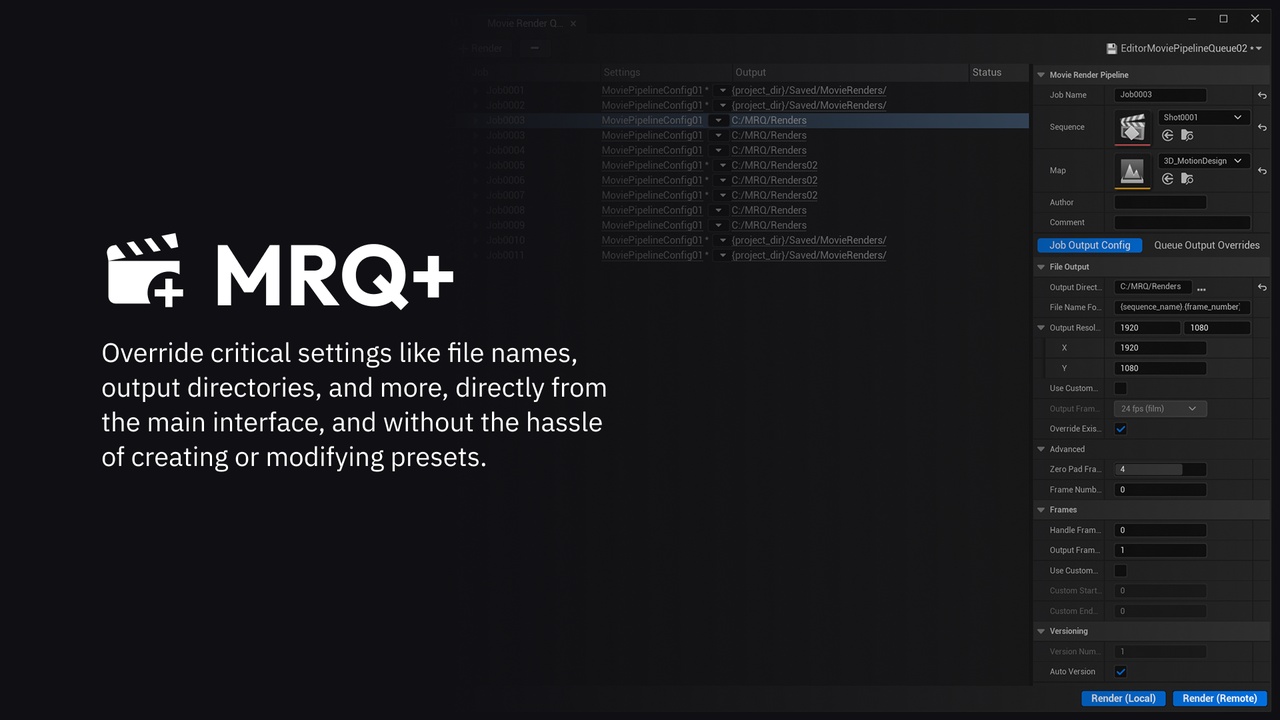Toggle the Use Custom checkbox under Output Resolution
1280x720 pixels.
coord(1120,388)
